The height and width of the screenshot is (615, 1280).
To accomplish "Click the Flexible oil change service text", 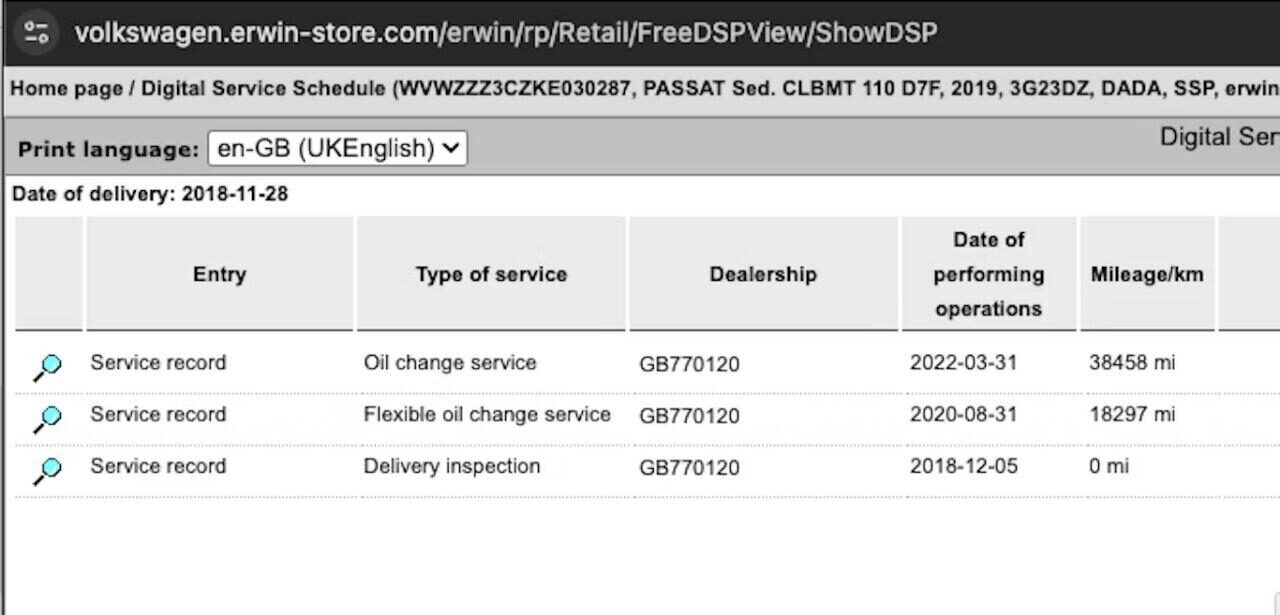I will click(487, 414).
